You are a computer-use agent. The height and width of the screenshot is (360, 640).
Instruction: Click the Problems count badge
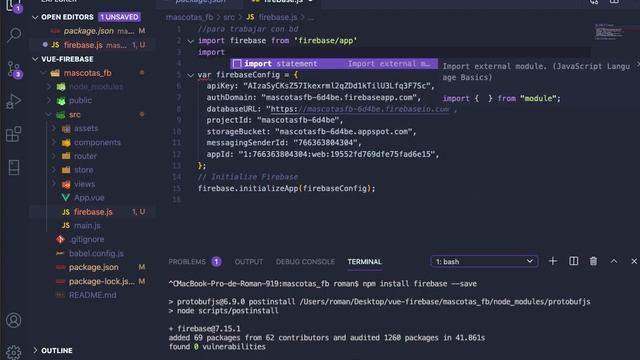click(x=216, y=262)
